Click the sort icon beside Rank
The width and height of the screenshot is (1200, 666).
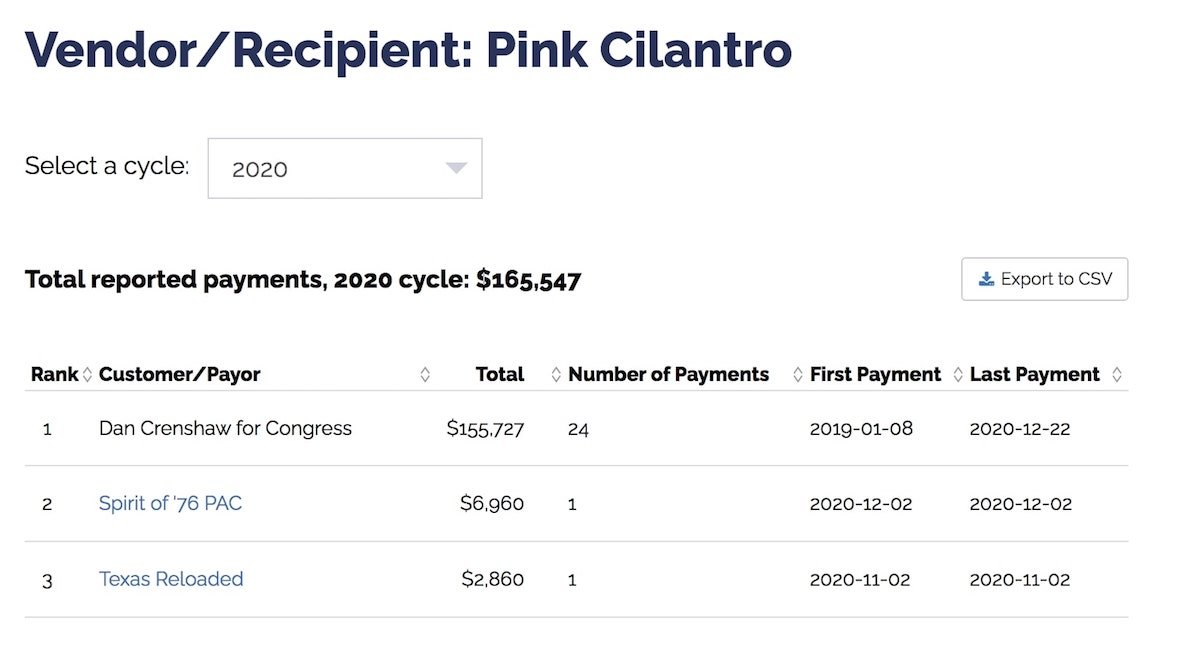pyautogui.click(x=87, y=375)
